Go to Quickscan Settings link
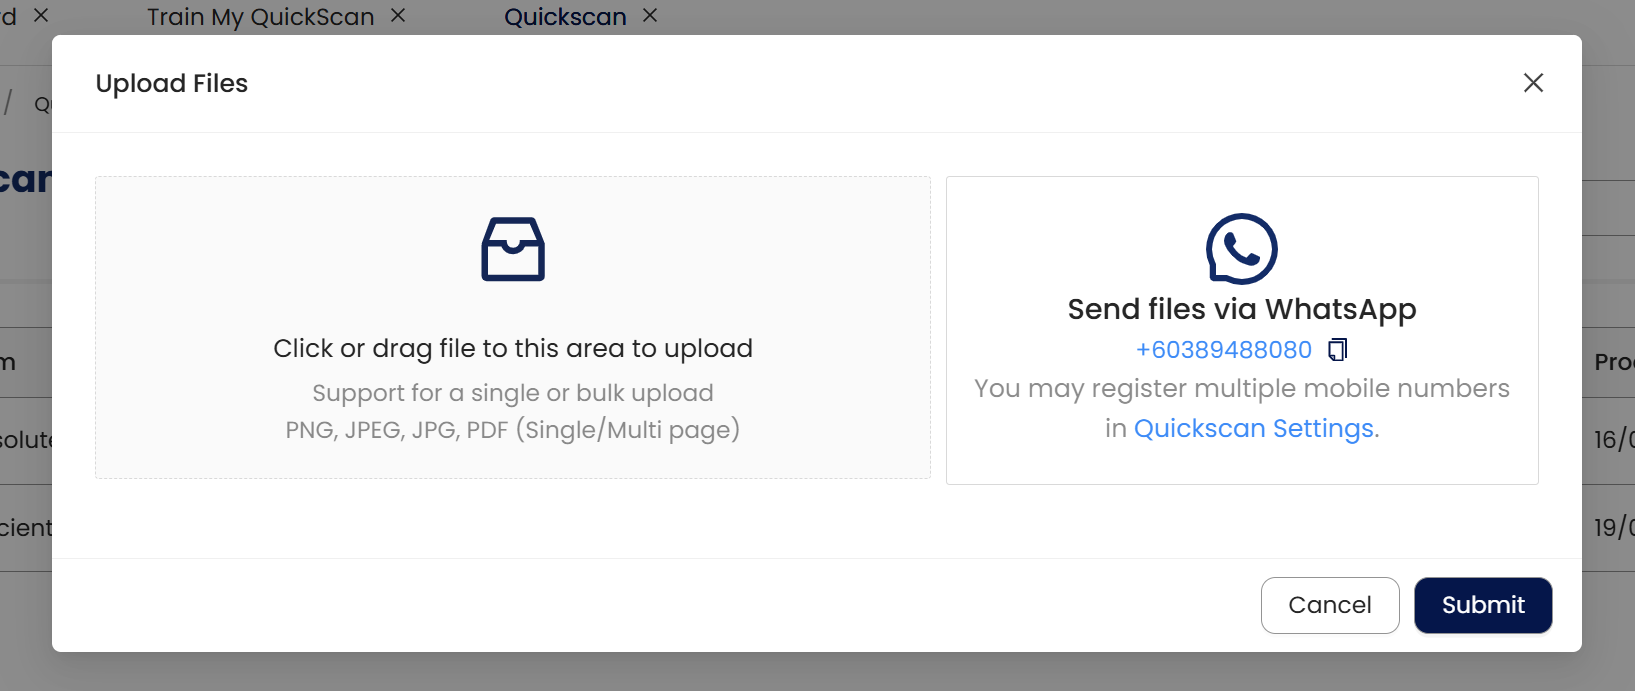1635x691 pixels. 1253,428
